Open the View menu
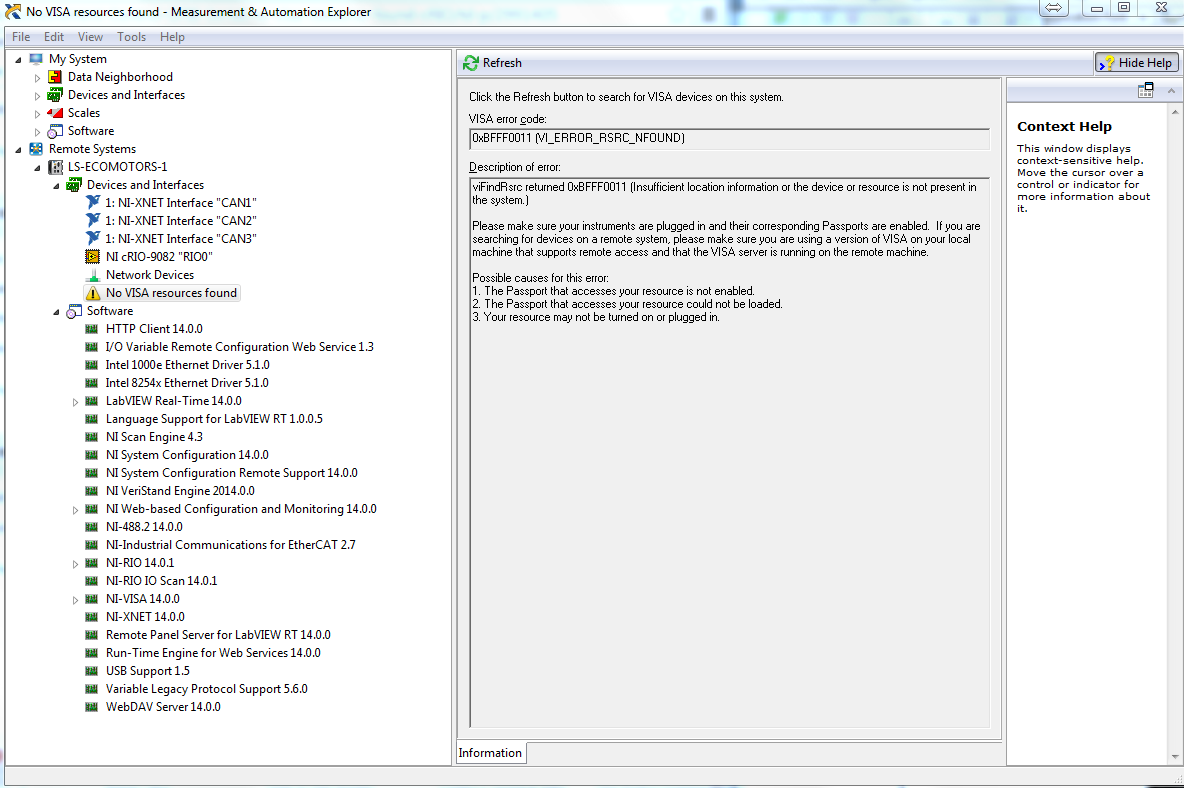Screen dimensions: 1184x788 tap(90, 36)
